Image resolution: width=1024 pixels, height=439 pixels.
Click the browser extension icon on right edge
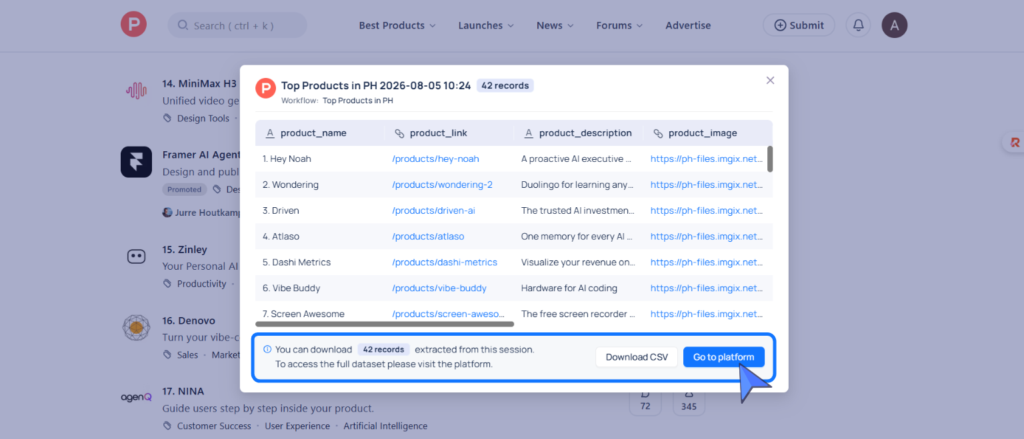tap(1015, 142)
